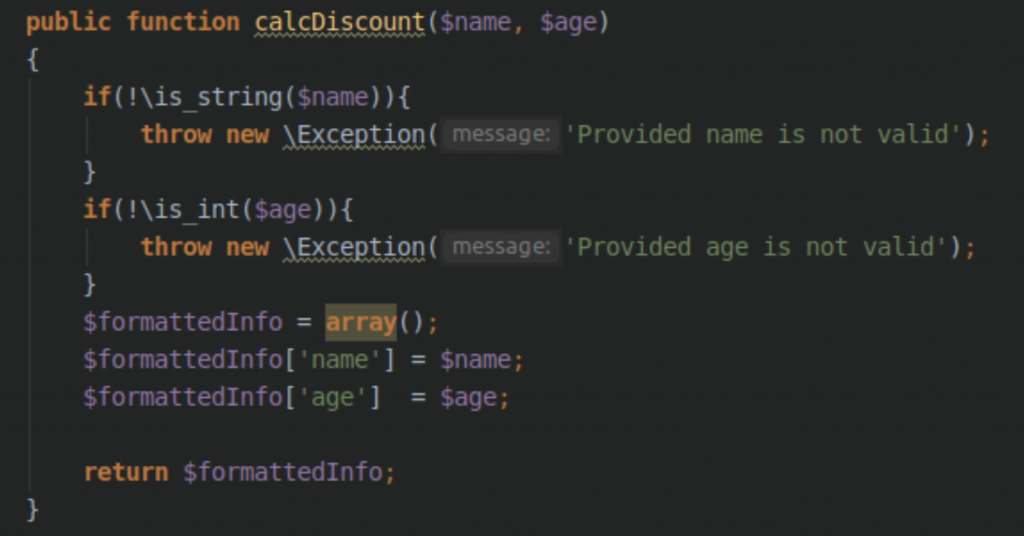Click the 'function' keyword

coord(184,22)
